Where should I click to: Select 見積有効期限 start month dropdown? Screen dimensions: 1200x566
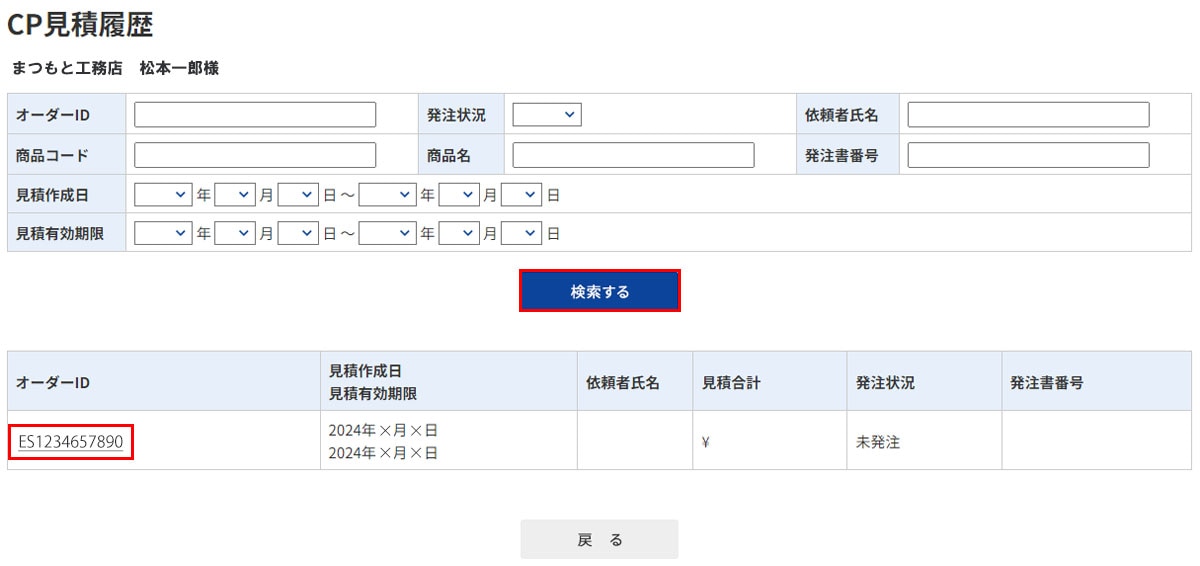point(234,233)
